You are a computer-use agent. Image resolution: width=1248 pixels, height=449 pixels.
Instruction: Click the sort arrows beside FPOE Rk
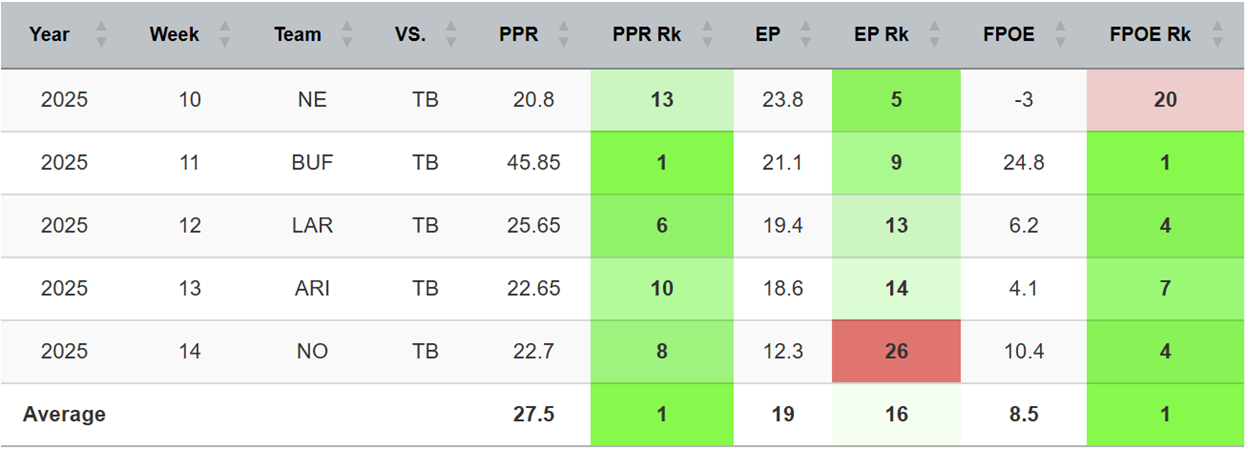click(x=1216, y=35)
